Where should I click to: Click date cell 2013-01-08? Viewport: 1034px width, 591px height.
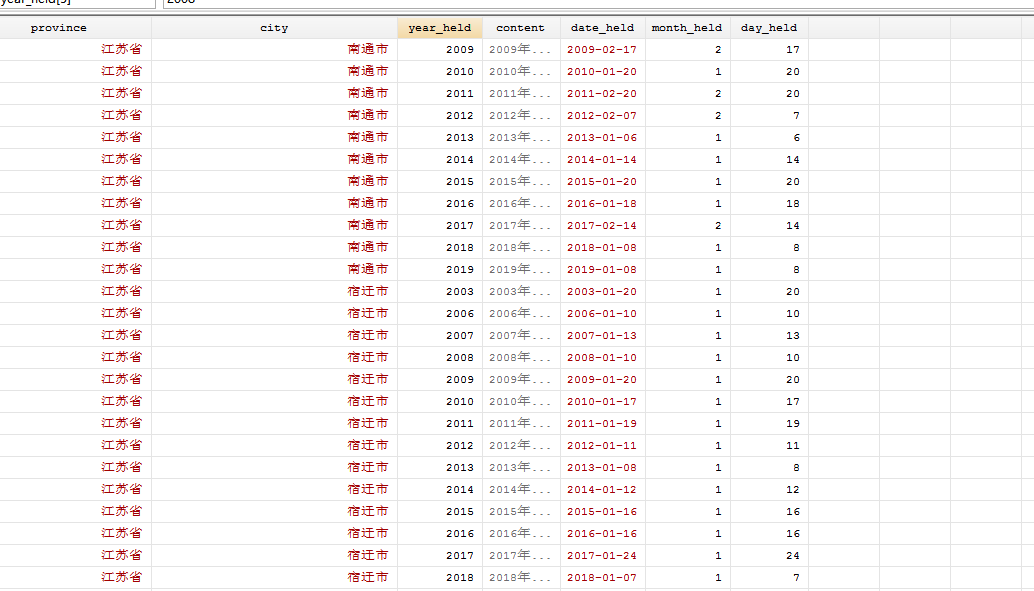pyautogui.click(x=602, y=467)
